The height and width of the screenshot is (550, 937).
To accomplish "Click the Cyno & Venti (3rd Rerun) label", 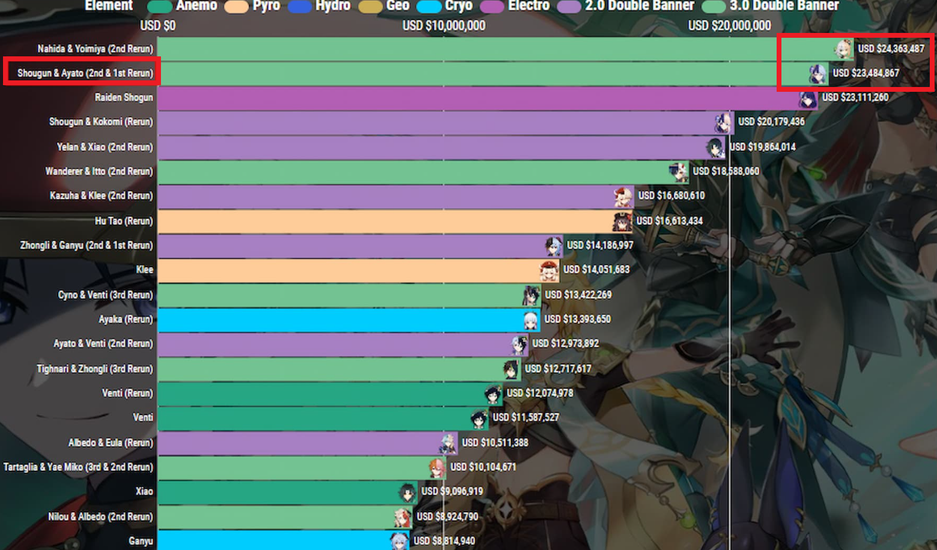I will click(x=106, y=295).
